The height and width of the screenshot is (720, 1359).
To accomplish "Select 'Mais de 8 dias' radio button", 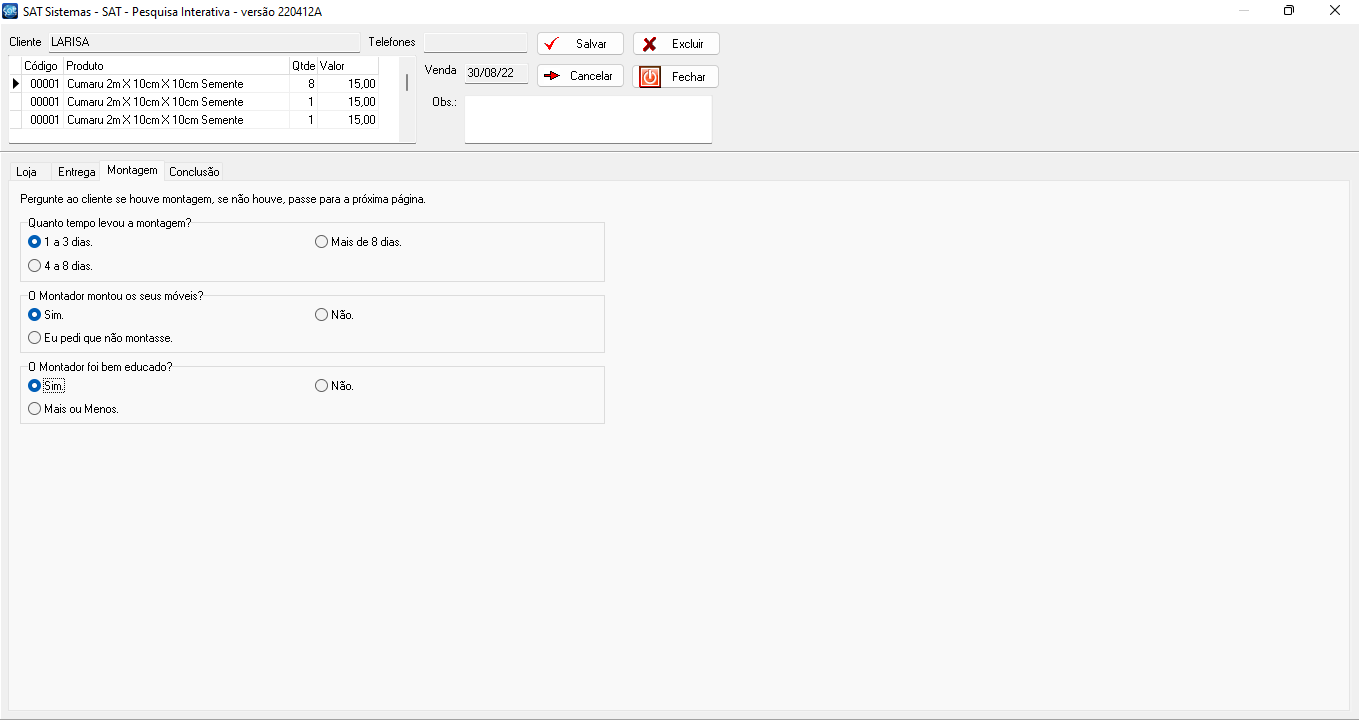I will pyautogui.click(x=321, y=242).
